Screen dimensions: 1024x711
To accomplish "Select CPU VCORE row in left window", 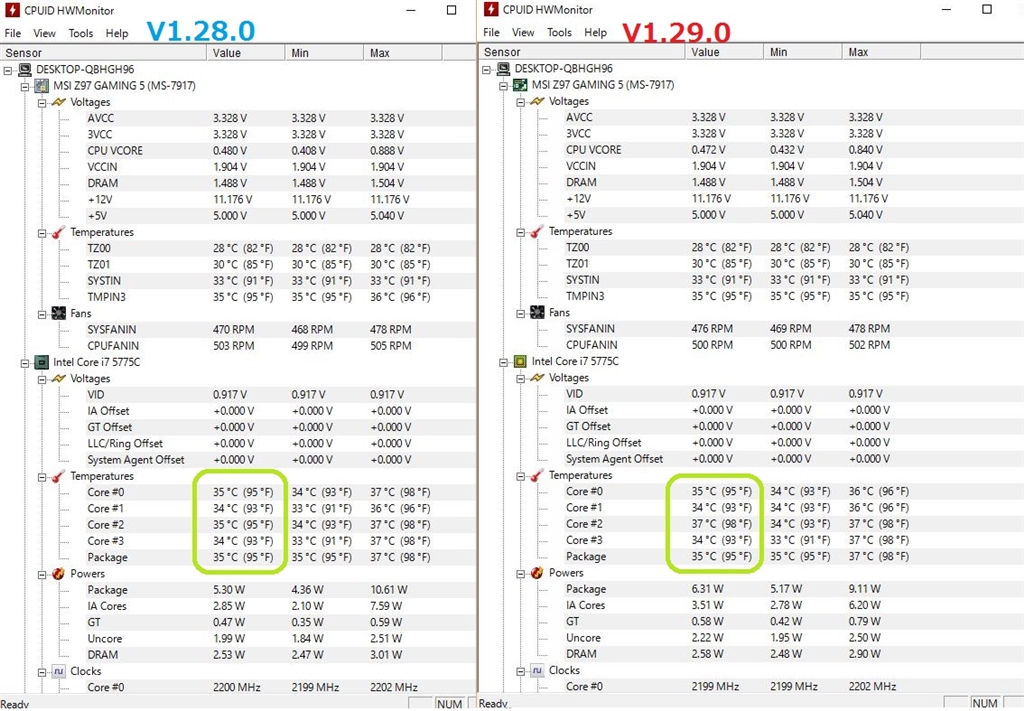I will [281, 151].
